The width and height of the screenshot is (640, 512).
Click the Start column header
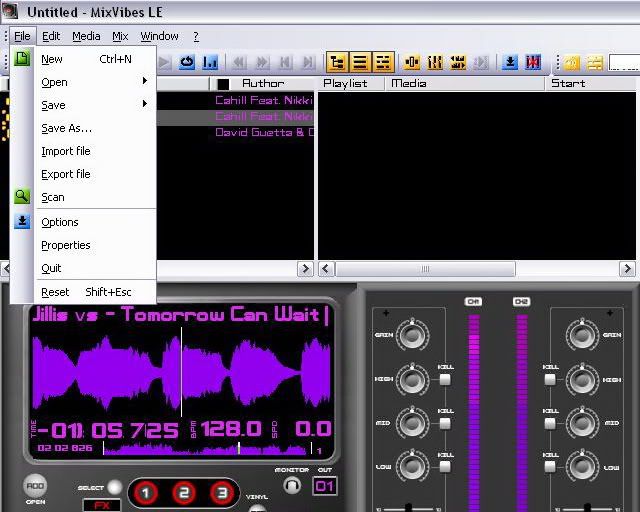click(x=591, y=83)
